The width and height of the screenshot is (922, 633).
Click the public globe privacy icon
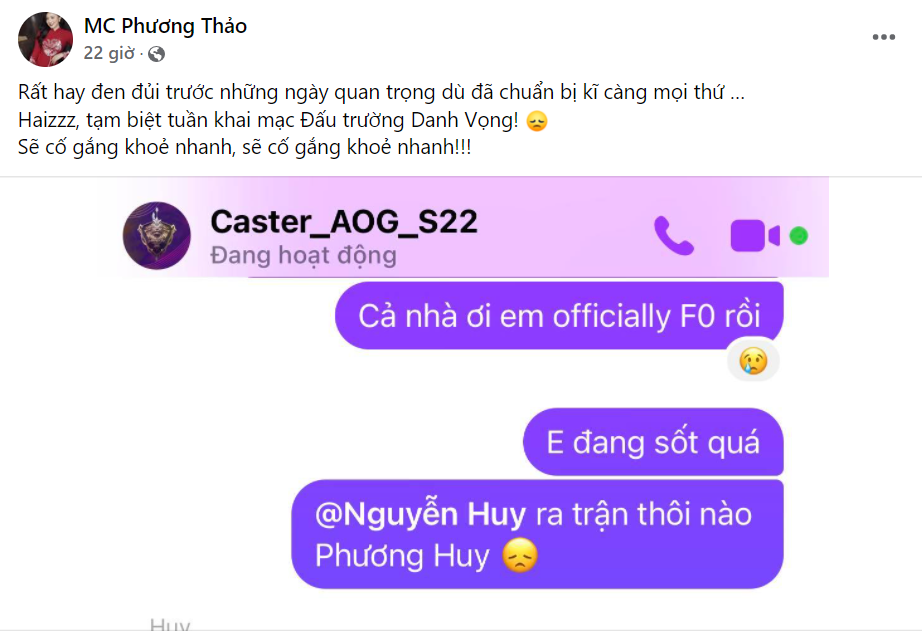(x=156, y=54)
